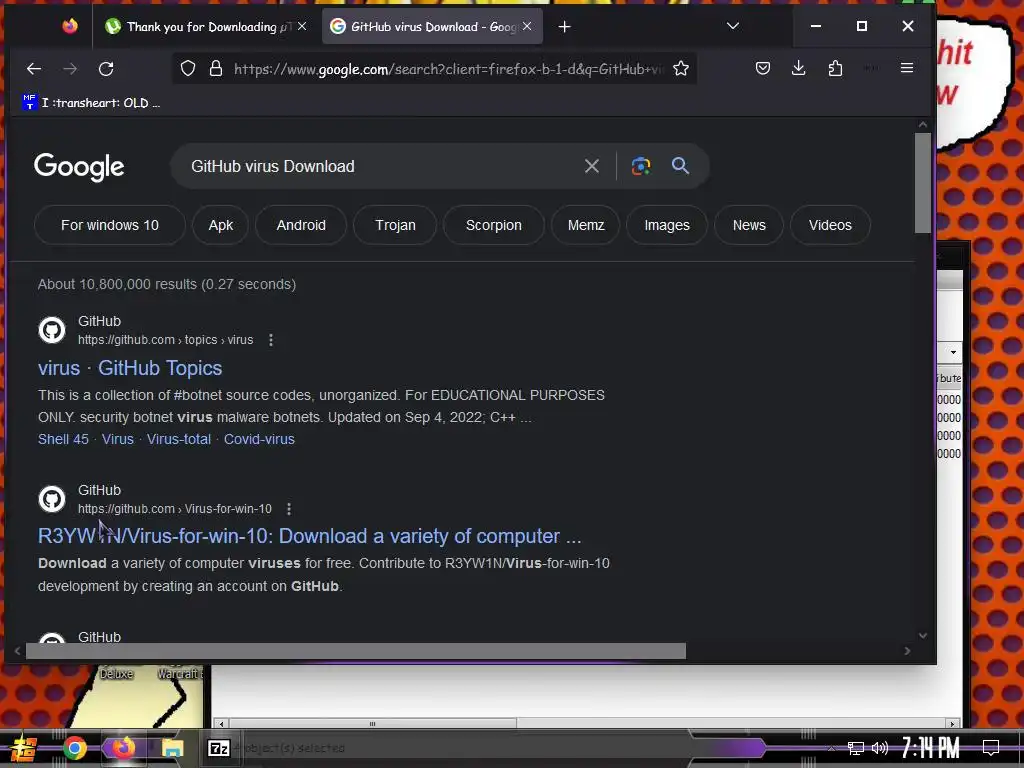Filter results by Apk
The height and width of the screenshot is (768, 1024).
click(221, 225)
